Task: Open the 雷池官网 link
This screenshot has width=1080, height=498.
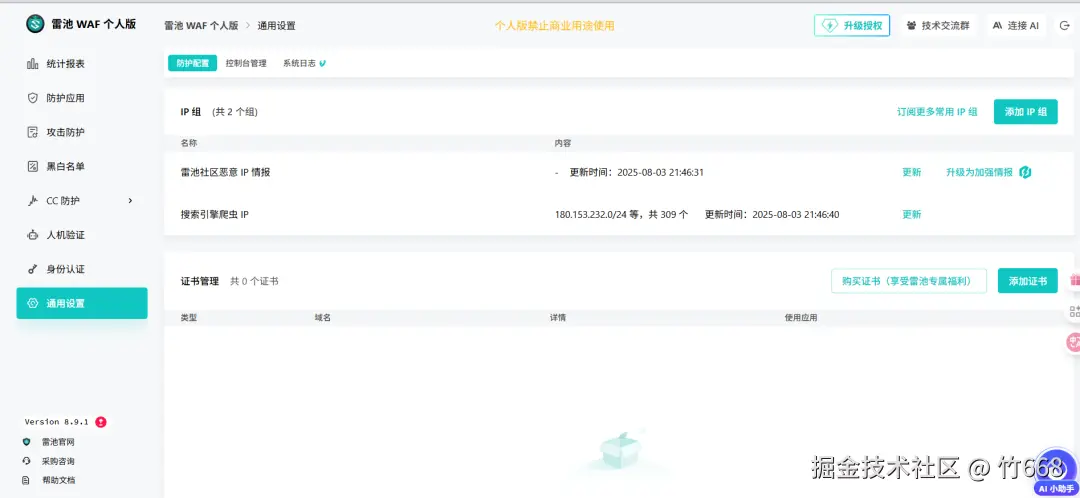Action: (x=58, y=442)
